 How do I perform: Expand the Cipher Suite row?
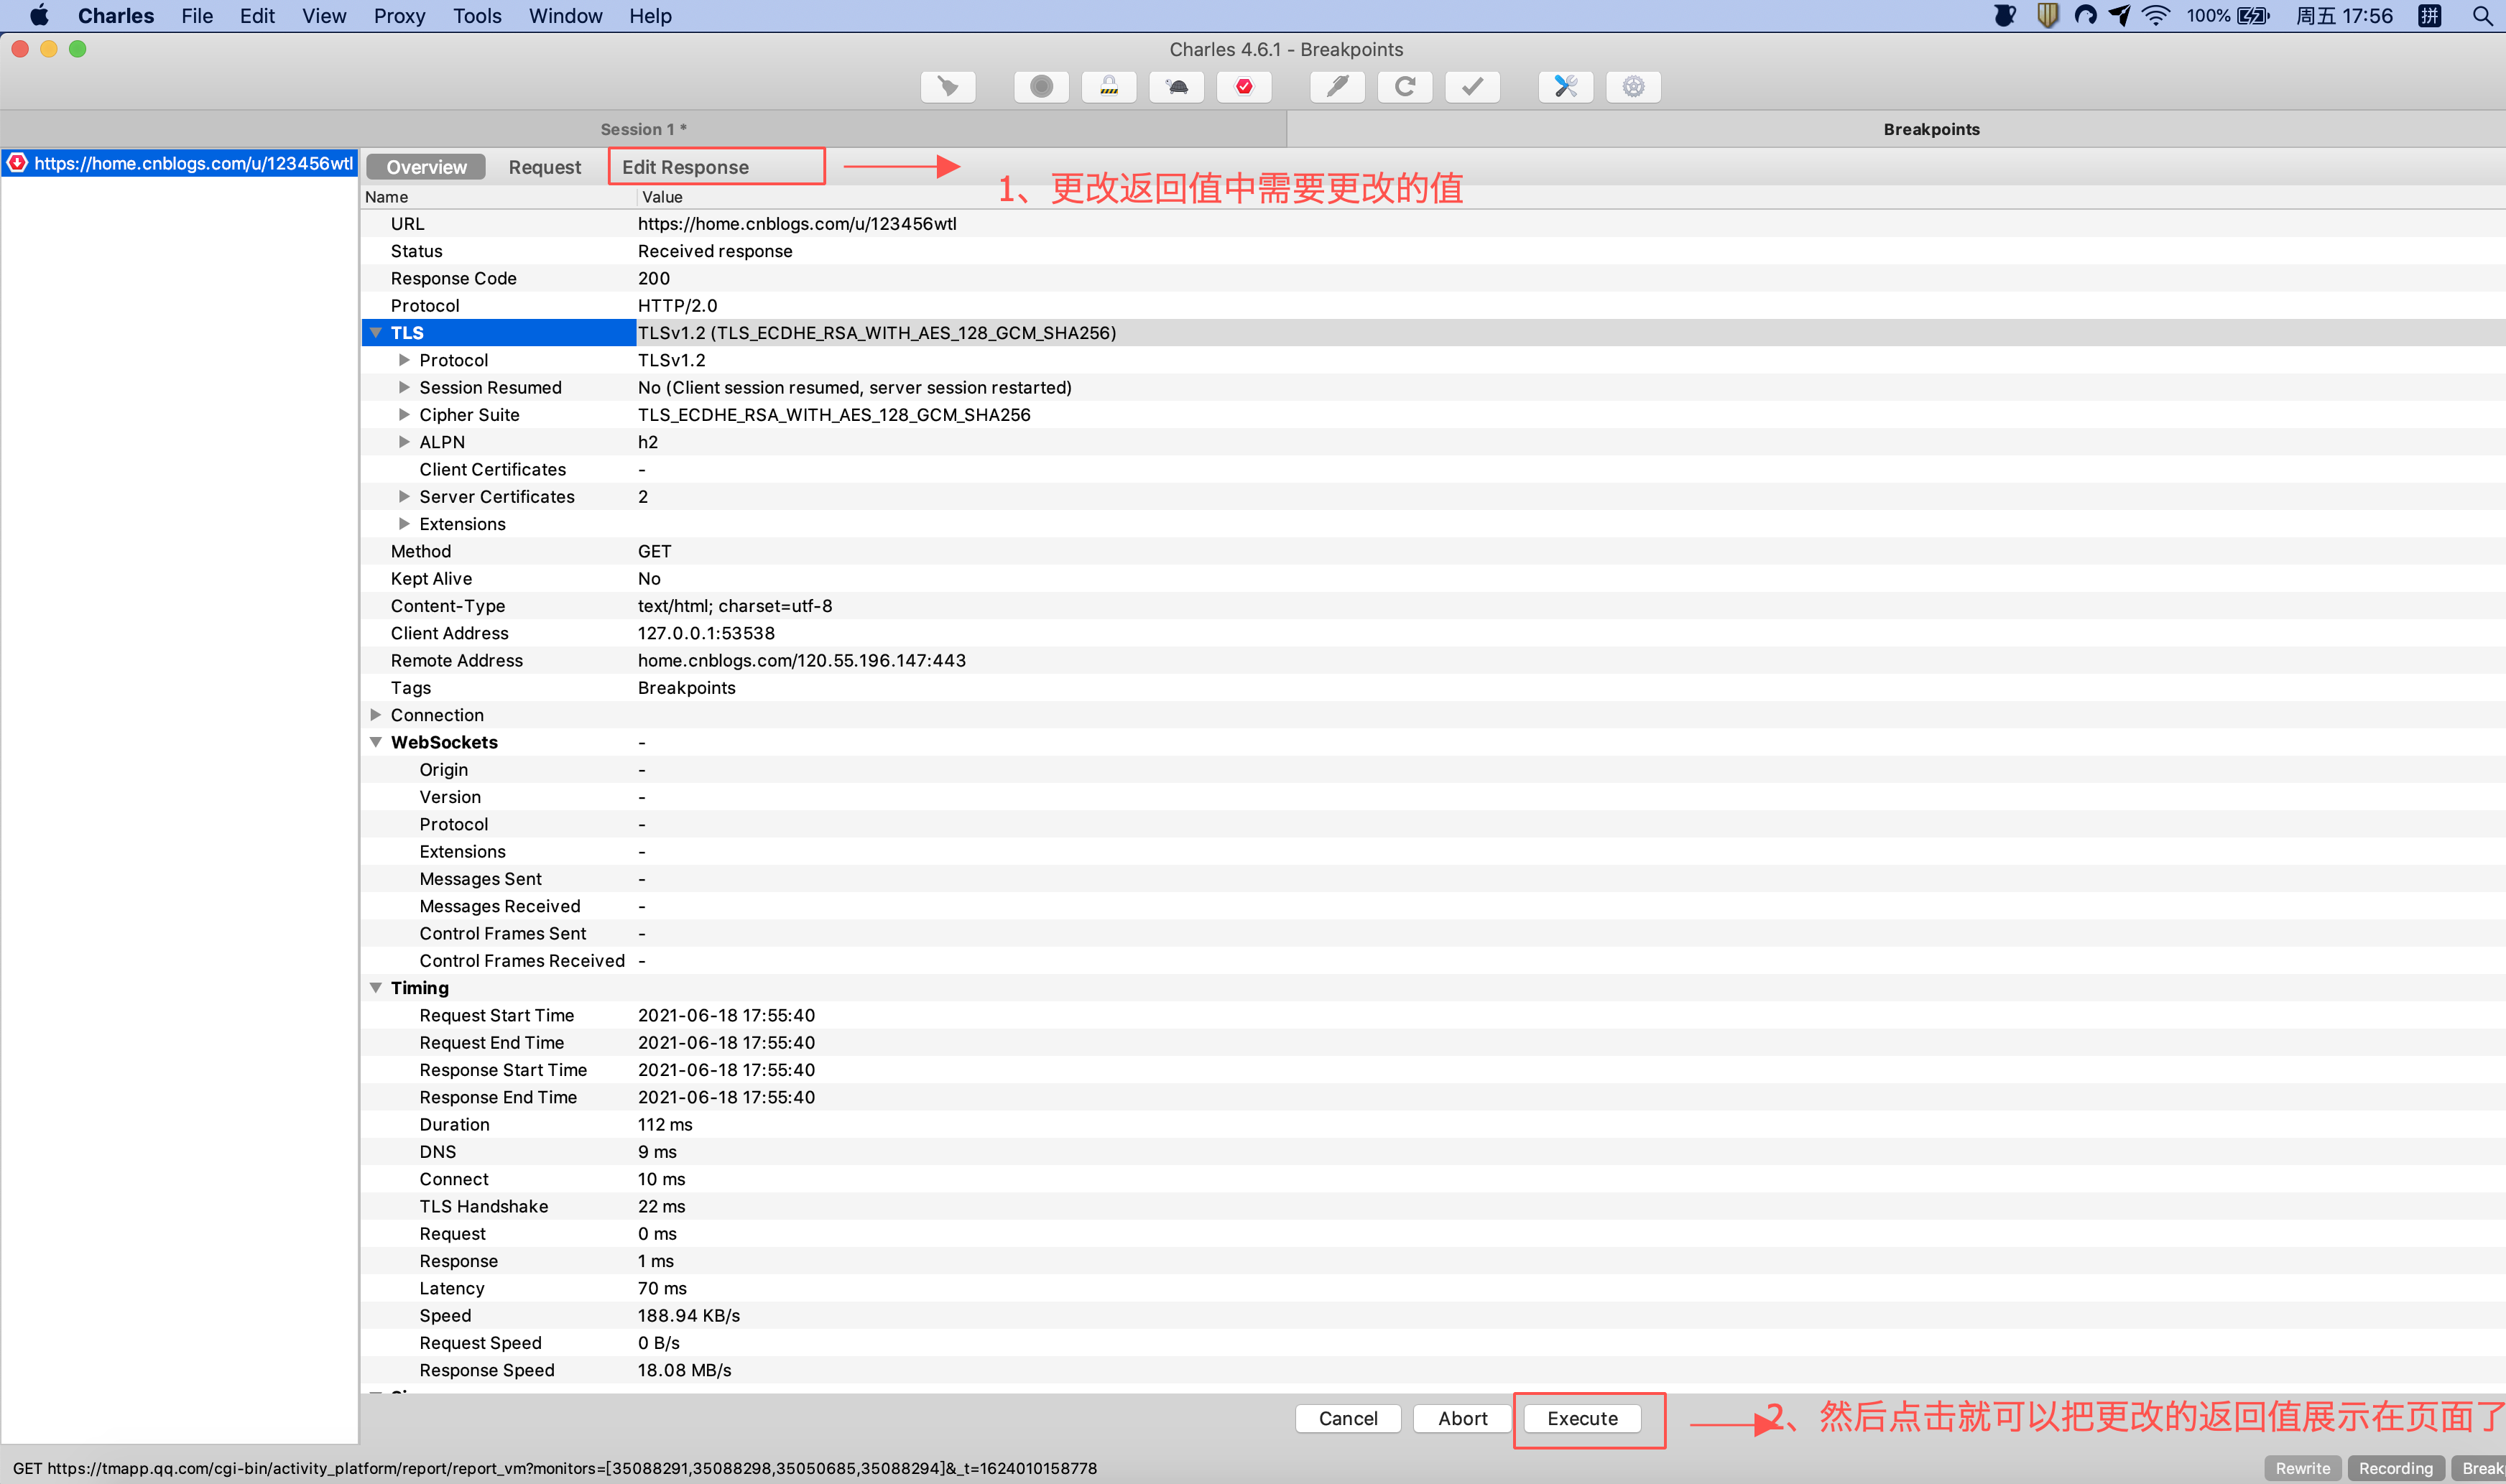click(x=404, y=415)
